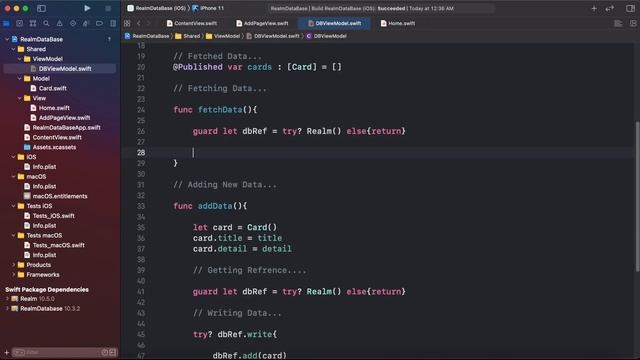Click line number 28 in the gutter
Screen dimensions: 640x360
coord(141,152)
